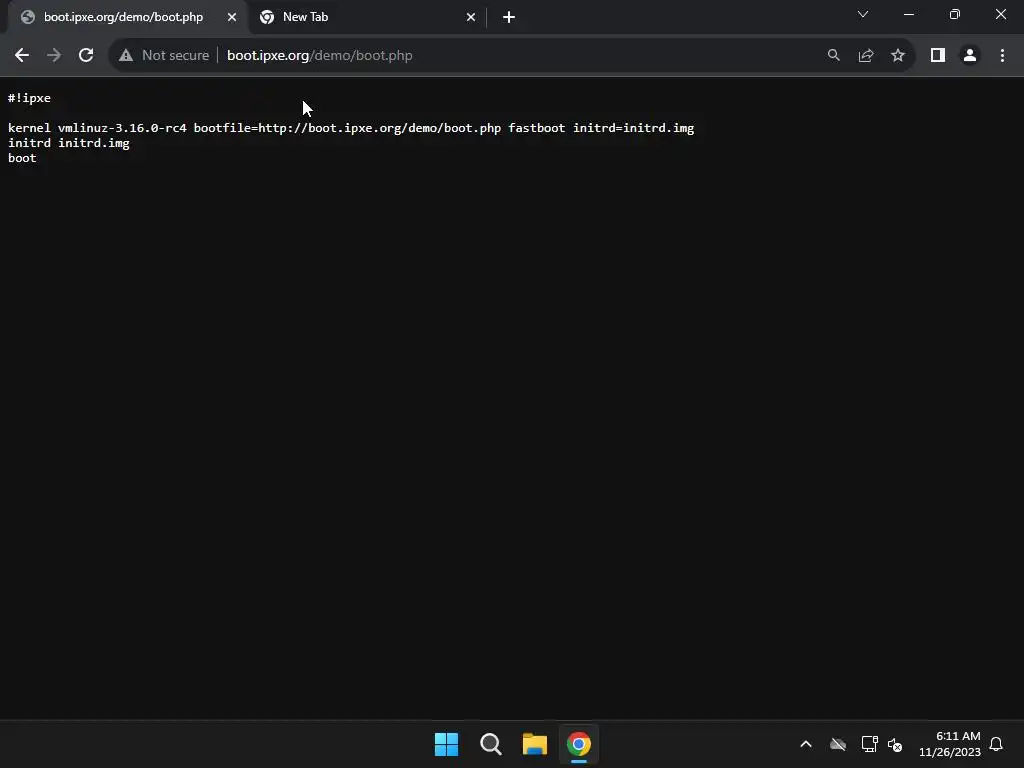Screen dimensions: 1024x768
Task: Close the boot.ipxe.org tab
Action: [x=232, y=17]
